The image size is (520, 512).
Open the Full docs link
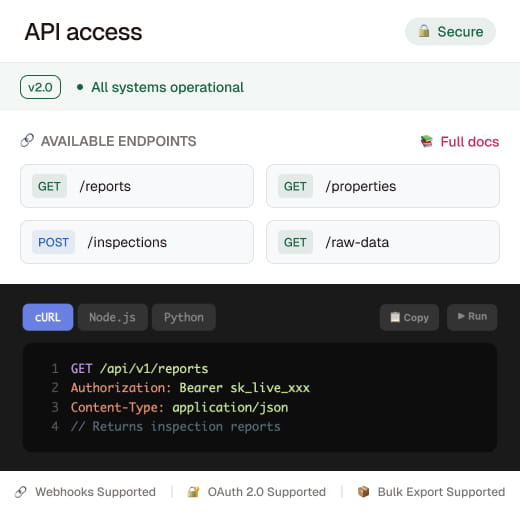pyautogui.click(x=470, y=142)
